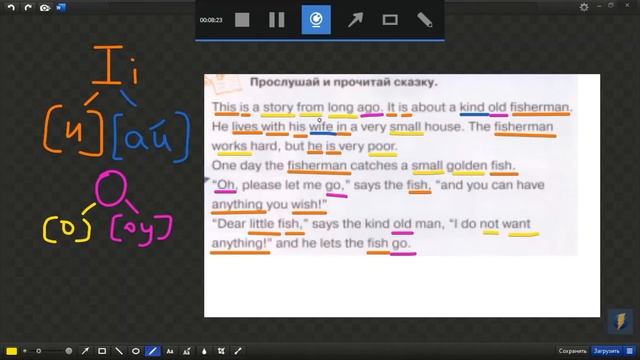
Task: Adjust the brush thickness slider
Action: (48, 351)
